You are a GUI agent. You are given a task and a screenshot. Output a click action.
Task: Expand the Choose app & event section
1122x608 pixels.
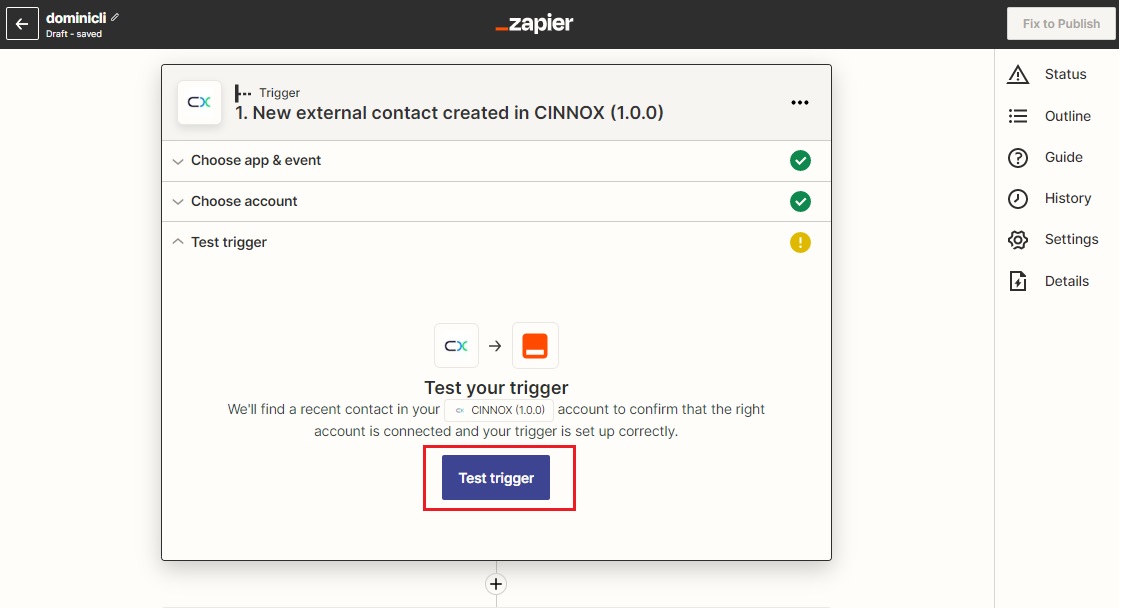point(496,161)
